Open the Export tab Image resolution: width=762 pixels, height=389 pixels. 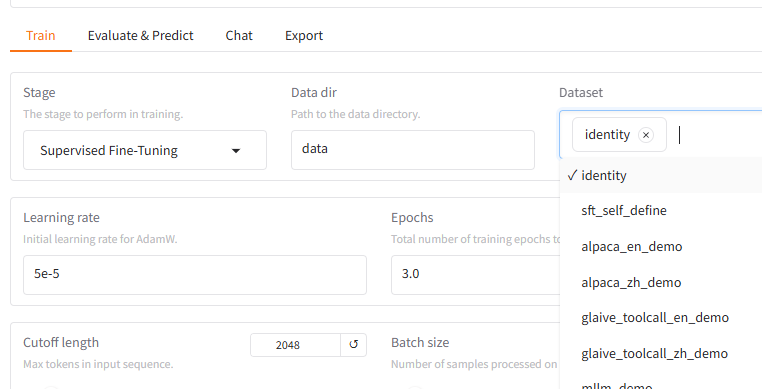pyautogui.click(x=304, y=35)
